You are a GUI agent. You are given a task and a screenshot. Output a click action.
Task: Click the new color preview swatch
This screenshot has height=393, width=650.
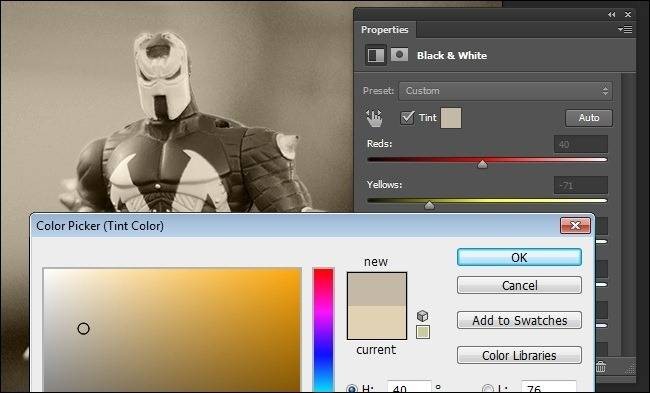tap(377, 289)
